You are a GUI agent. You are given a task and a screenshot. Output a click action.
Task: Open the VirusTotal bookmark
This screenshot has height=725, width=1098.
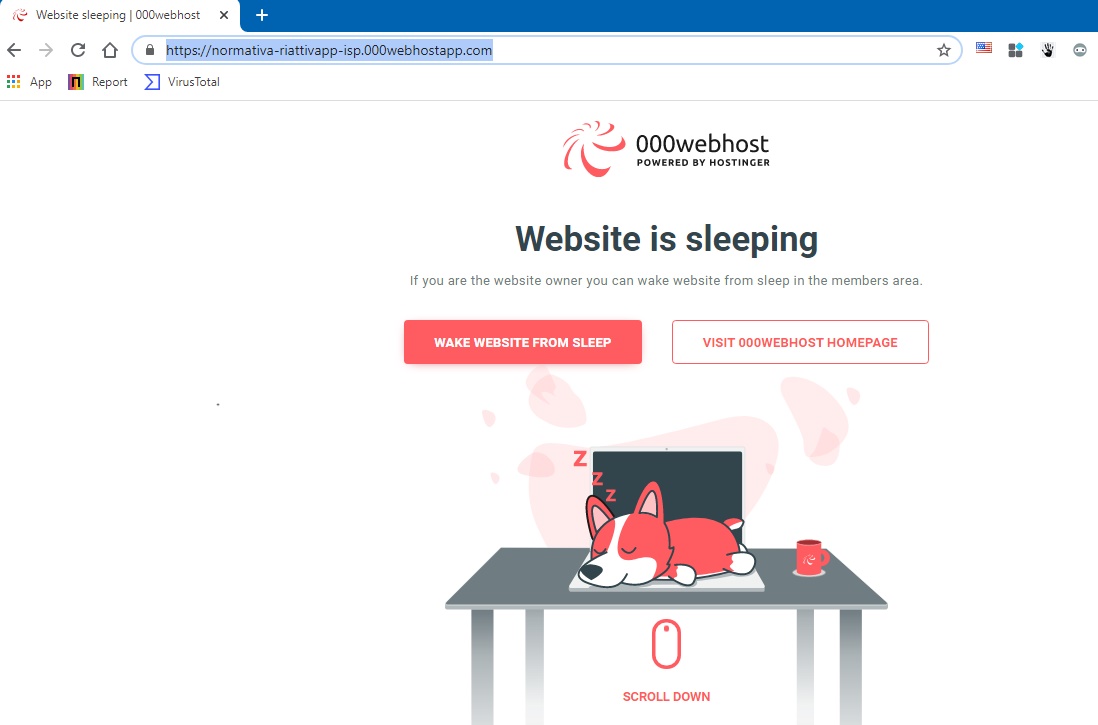(x=182, y=82)
